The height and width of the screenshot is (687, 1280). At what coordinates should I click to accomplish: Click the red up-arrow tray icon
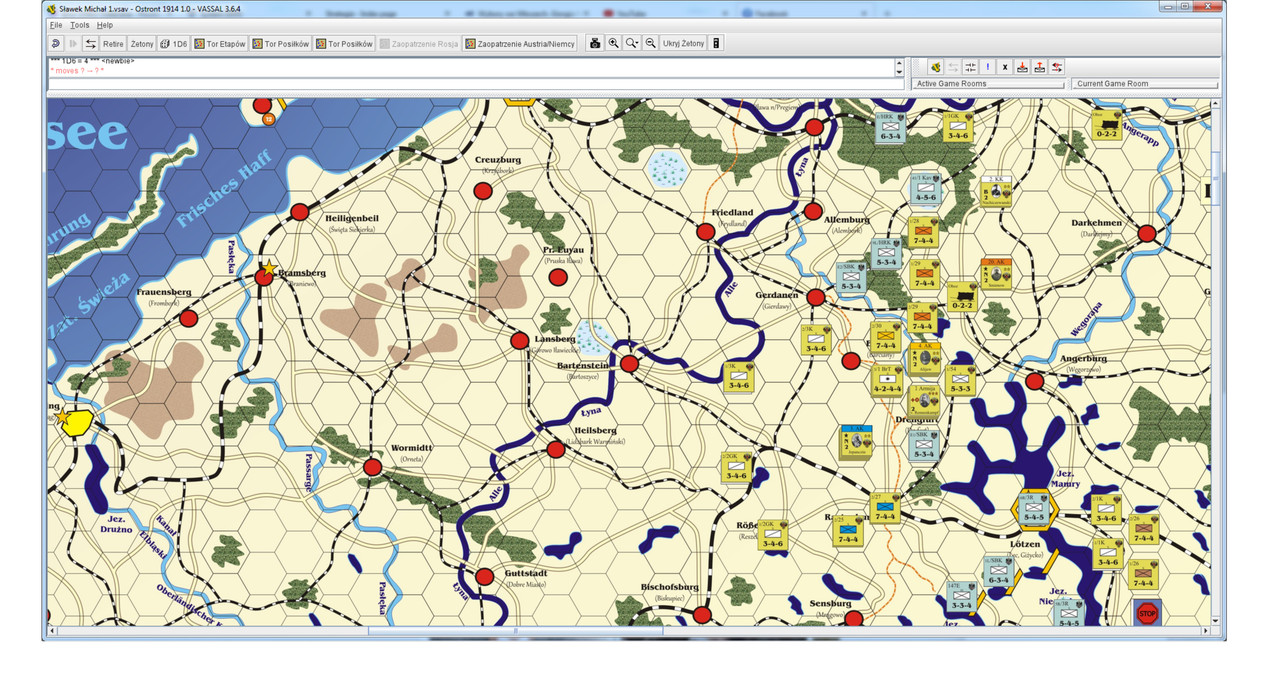coord(1040,67)
